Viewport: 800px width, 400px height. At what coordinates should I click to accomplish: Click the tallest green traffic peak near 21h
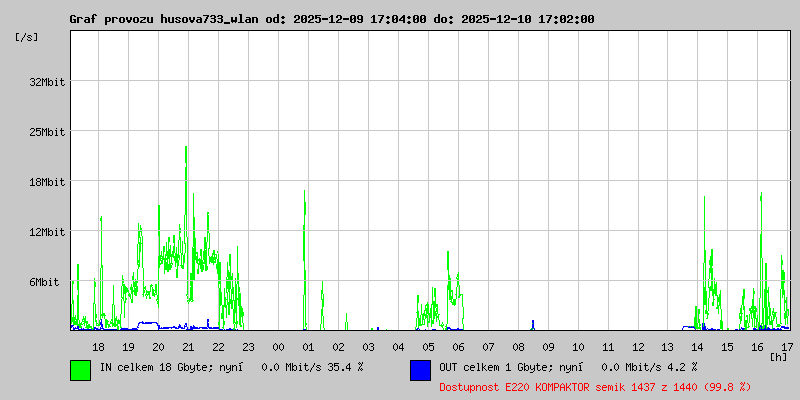[x=186, y=150]
